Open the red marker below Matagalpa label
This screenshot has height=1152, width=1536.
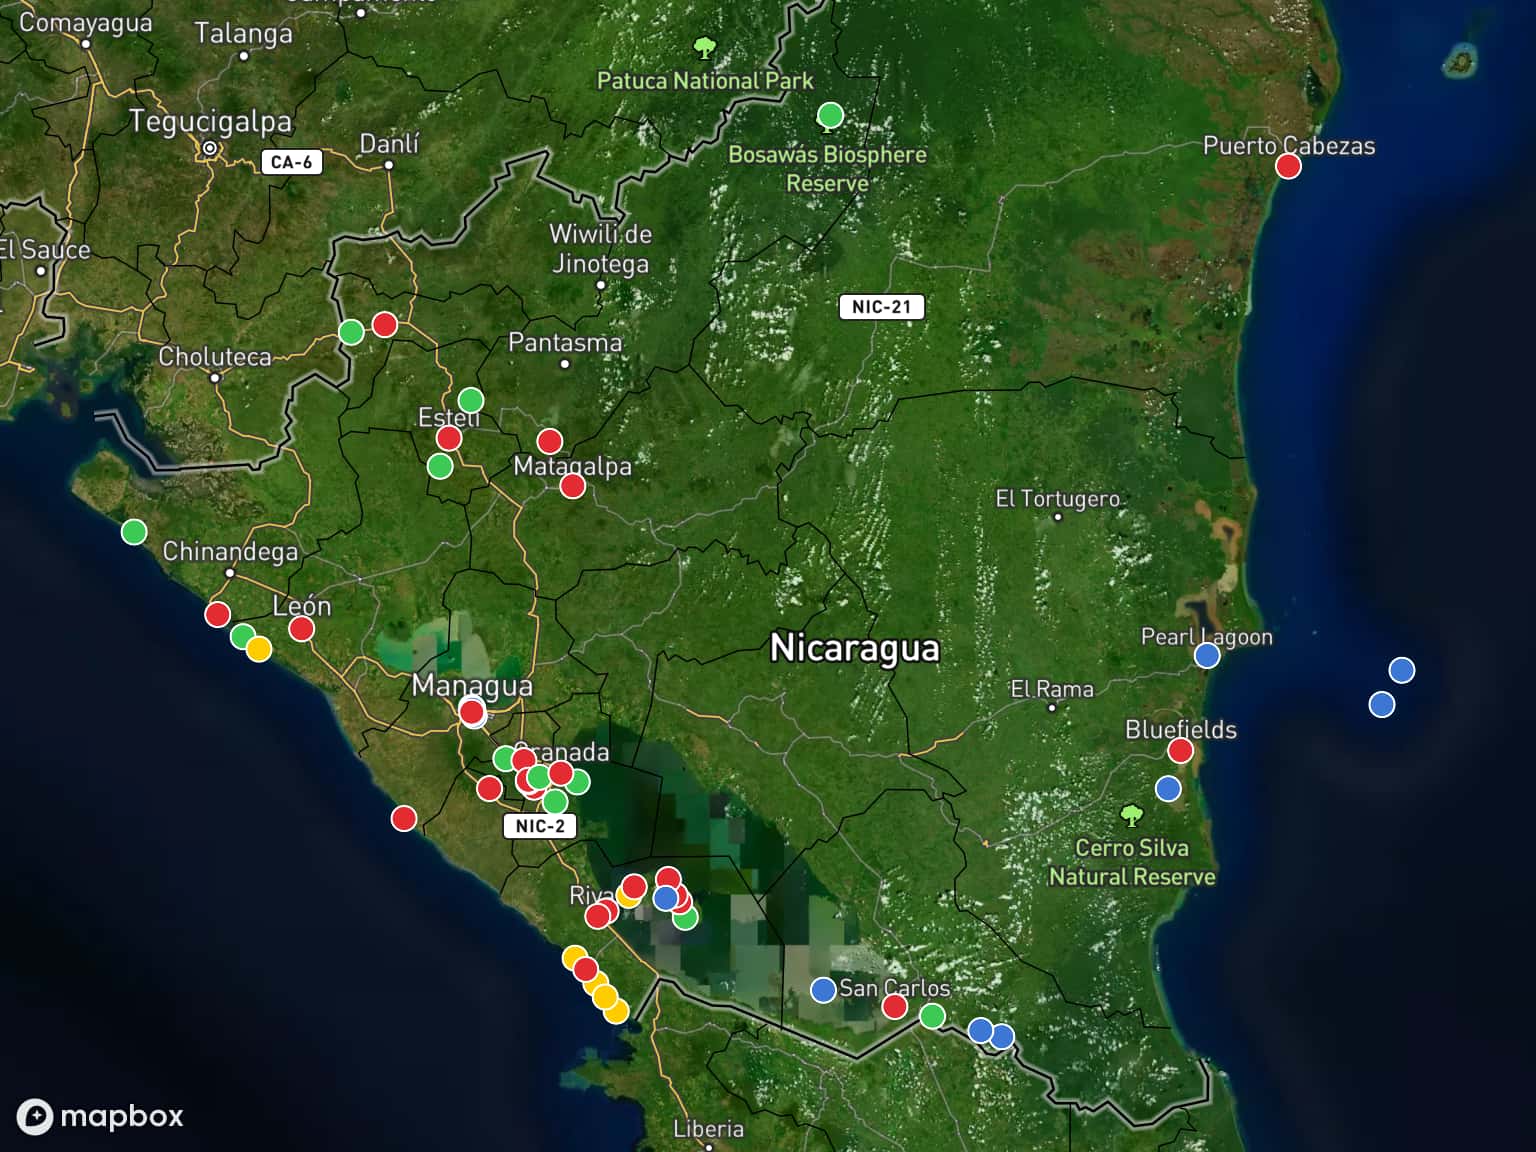coord(572,486)
